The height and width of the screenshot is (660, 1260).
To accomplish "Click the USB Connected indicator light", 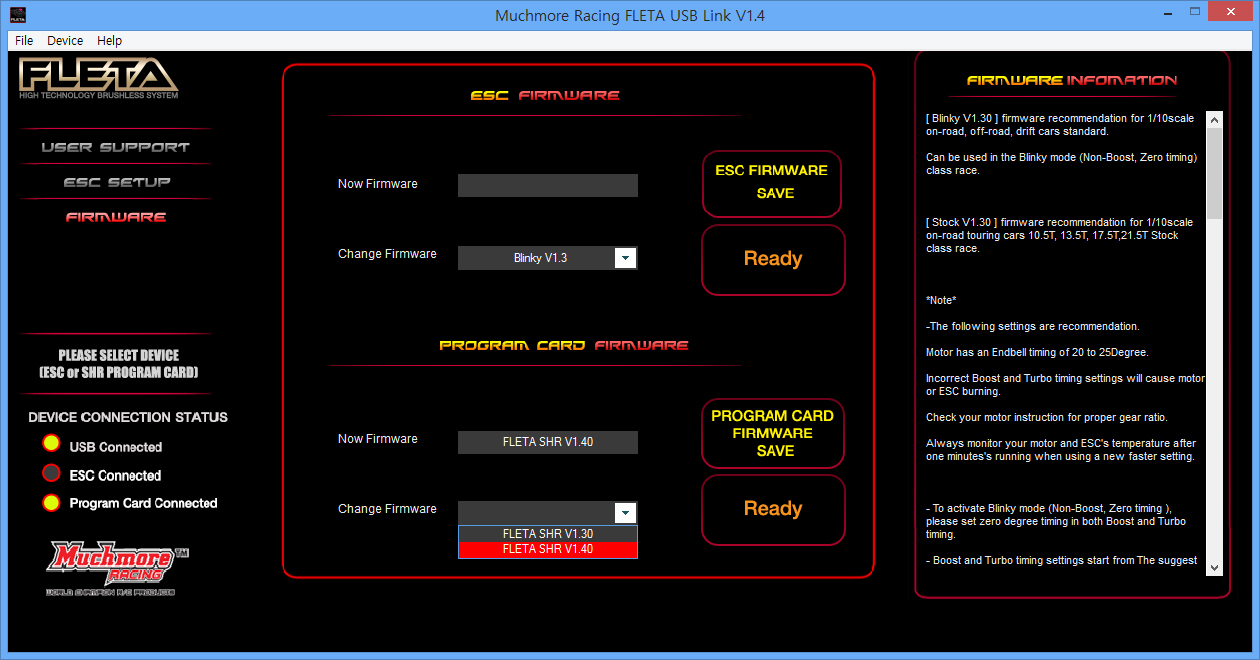I will pyautogui.click(x=51, y=445).
